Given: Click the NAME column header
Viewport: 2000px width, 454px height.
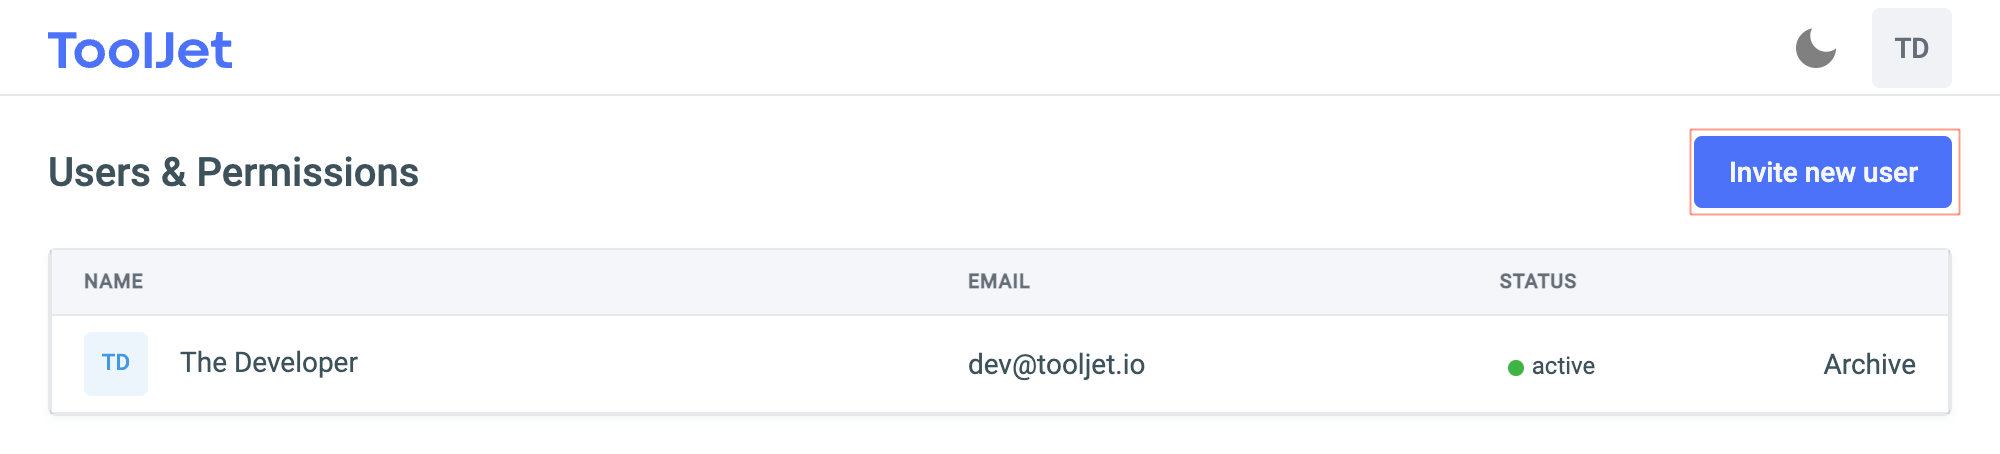Looking at the screenshot, I should coord(113,282).
